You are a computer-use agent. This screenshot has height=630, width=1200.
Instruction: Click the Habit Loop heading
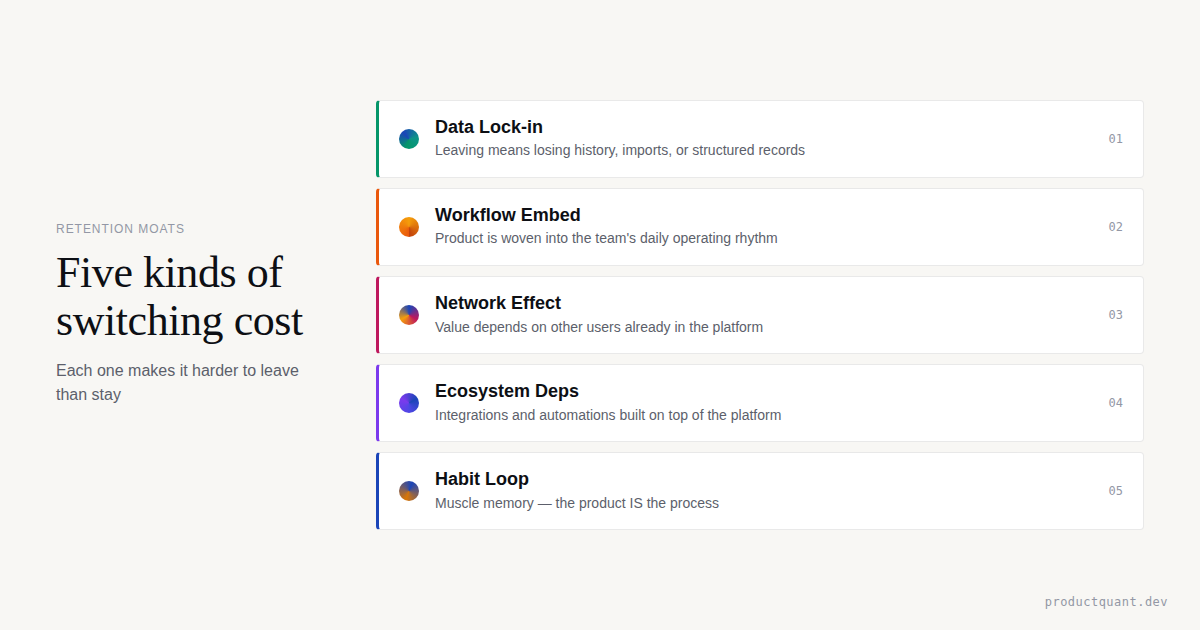point(482,479)
